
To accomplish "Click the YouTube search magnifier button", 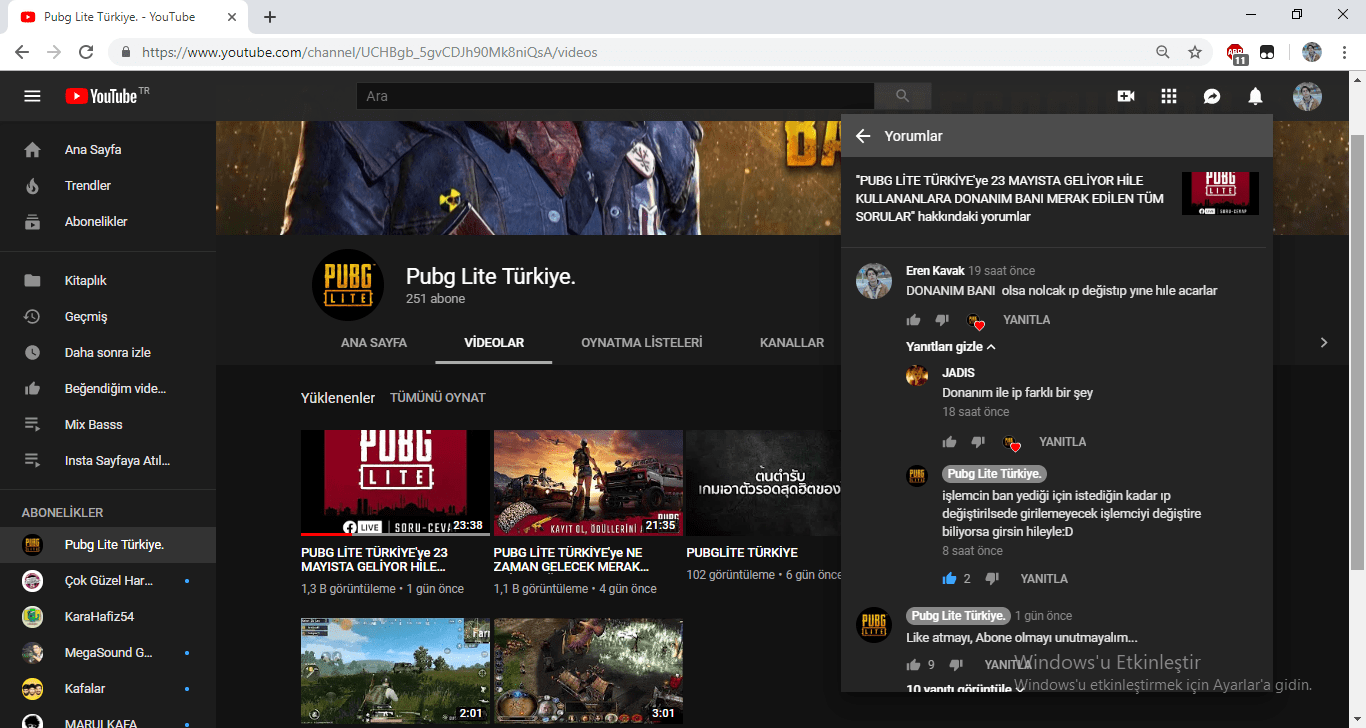I will (903, 96).
